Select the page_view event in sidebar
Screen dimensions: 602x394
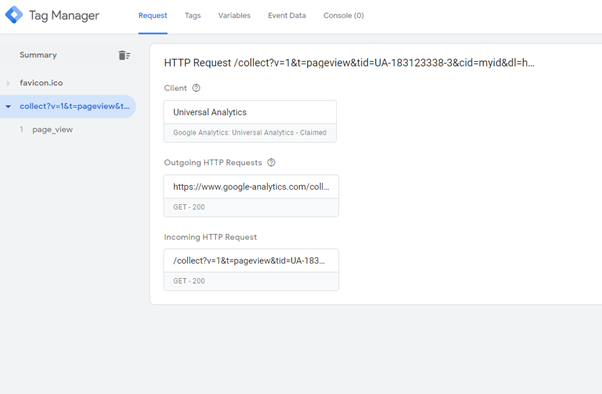52,130
